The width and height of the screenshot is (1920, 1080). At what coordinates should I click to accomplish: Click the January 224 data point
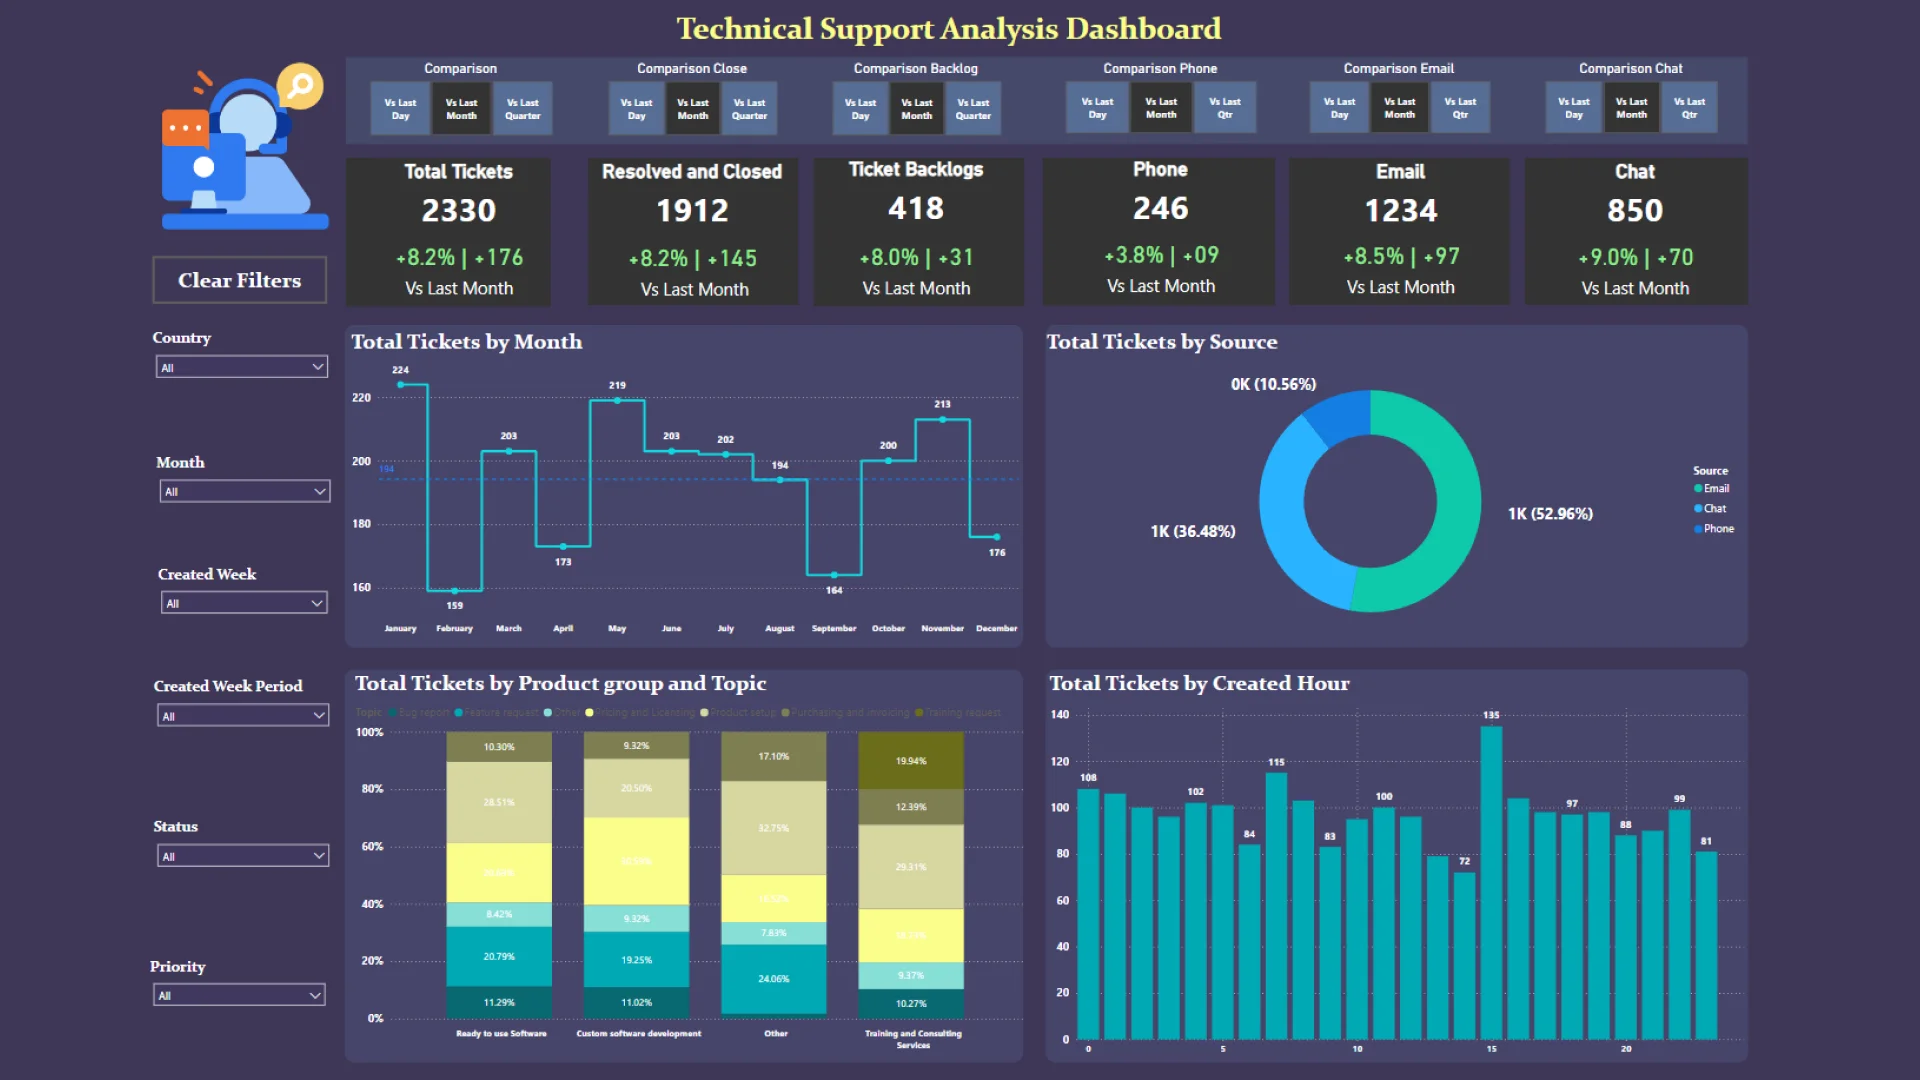point(401,385)
